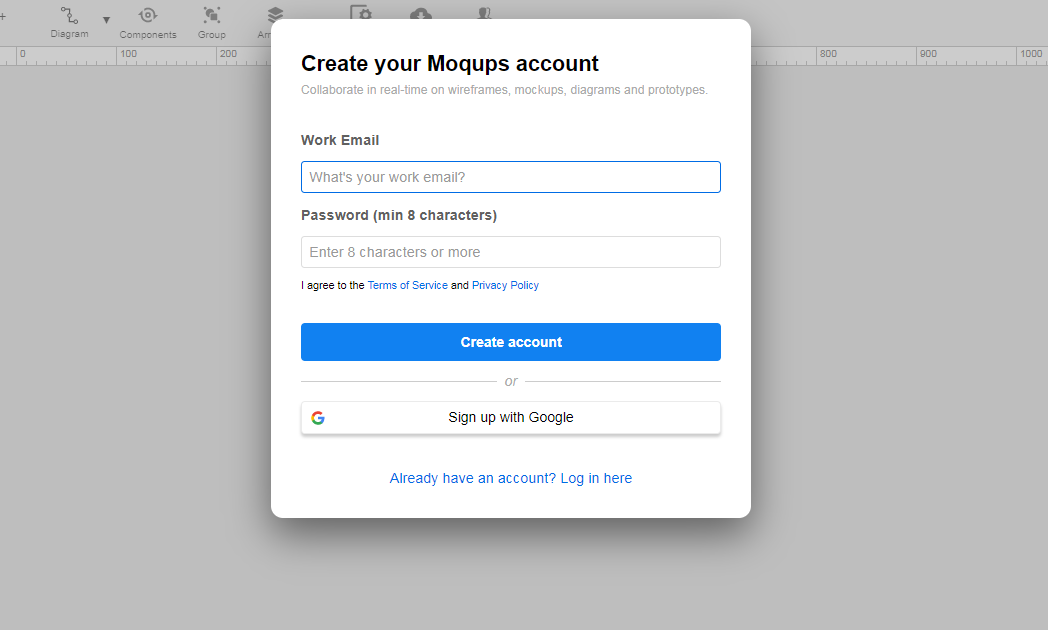Click the page settings gear icon
The width and height of the screenshot is (1048, 630).
pyautogui.click(x=361, y=13)
